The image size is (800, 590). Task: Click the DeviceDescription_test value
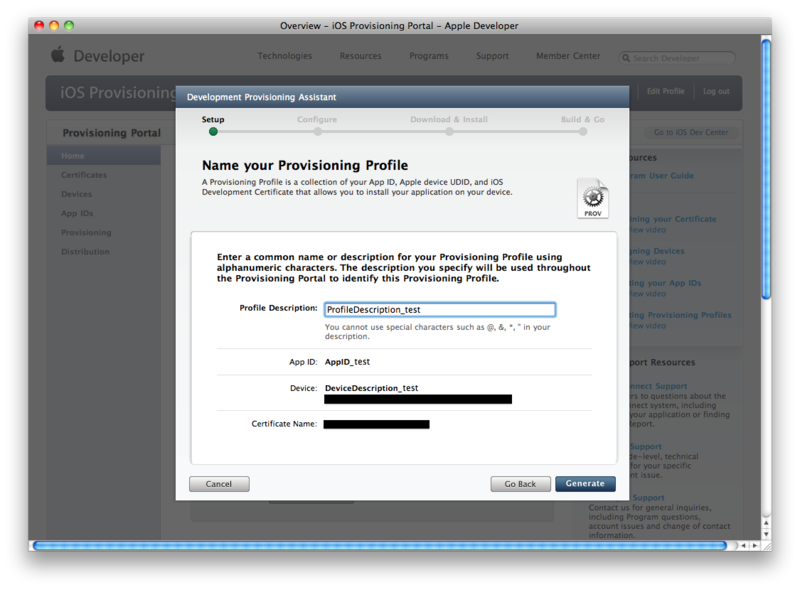tap(371, 388)
